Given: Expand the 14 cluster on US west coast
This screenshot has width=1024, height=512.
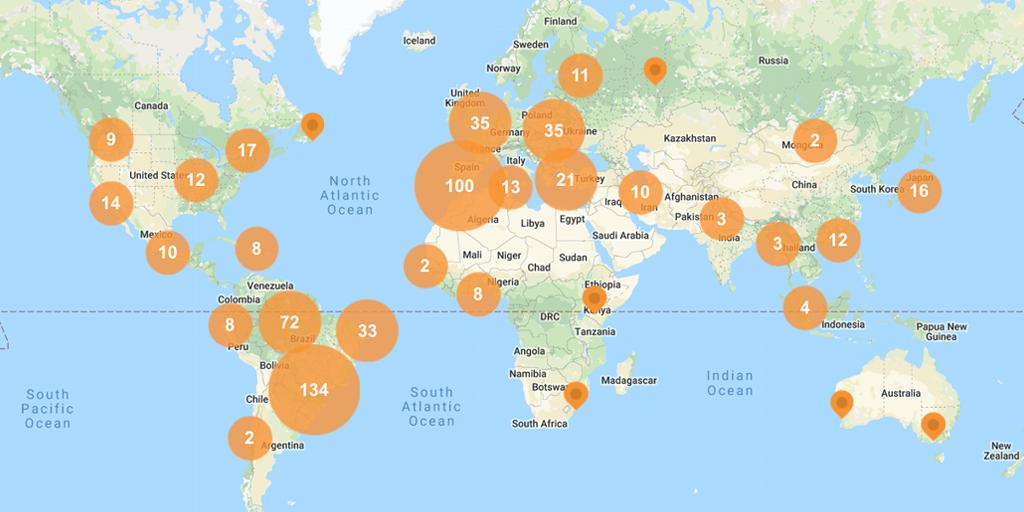Looking at the screenshot, I should pyautogui.click(x=111, y=203).
